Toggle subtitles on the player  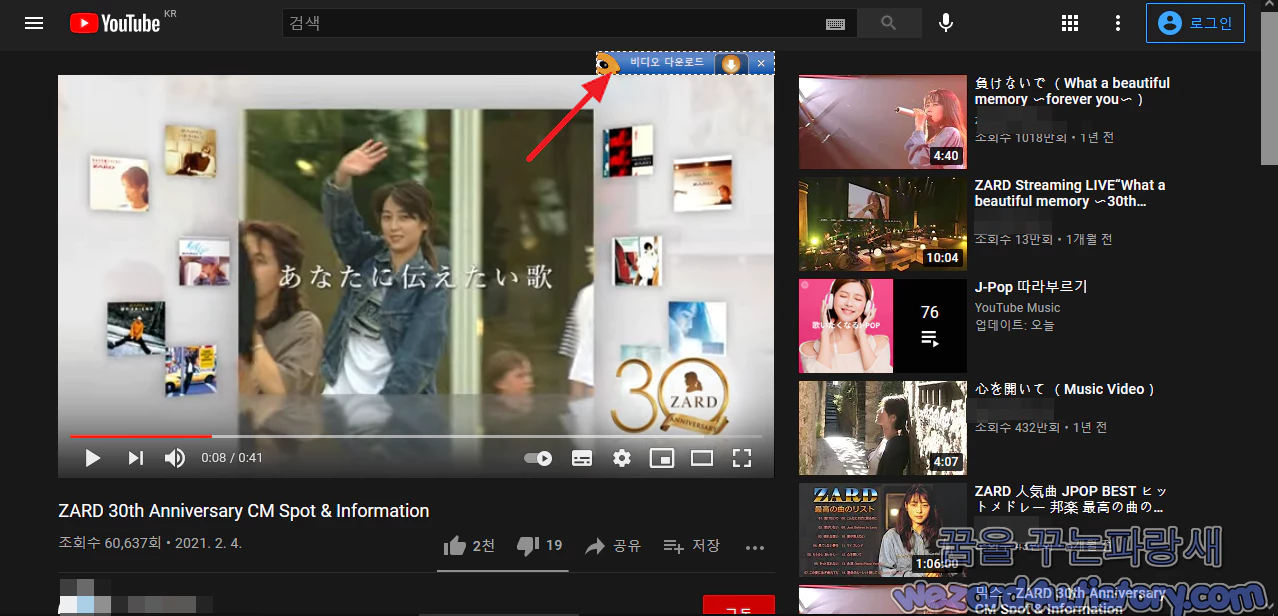tap(582, 458)
